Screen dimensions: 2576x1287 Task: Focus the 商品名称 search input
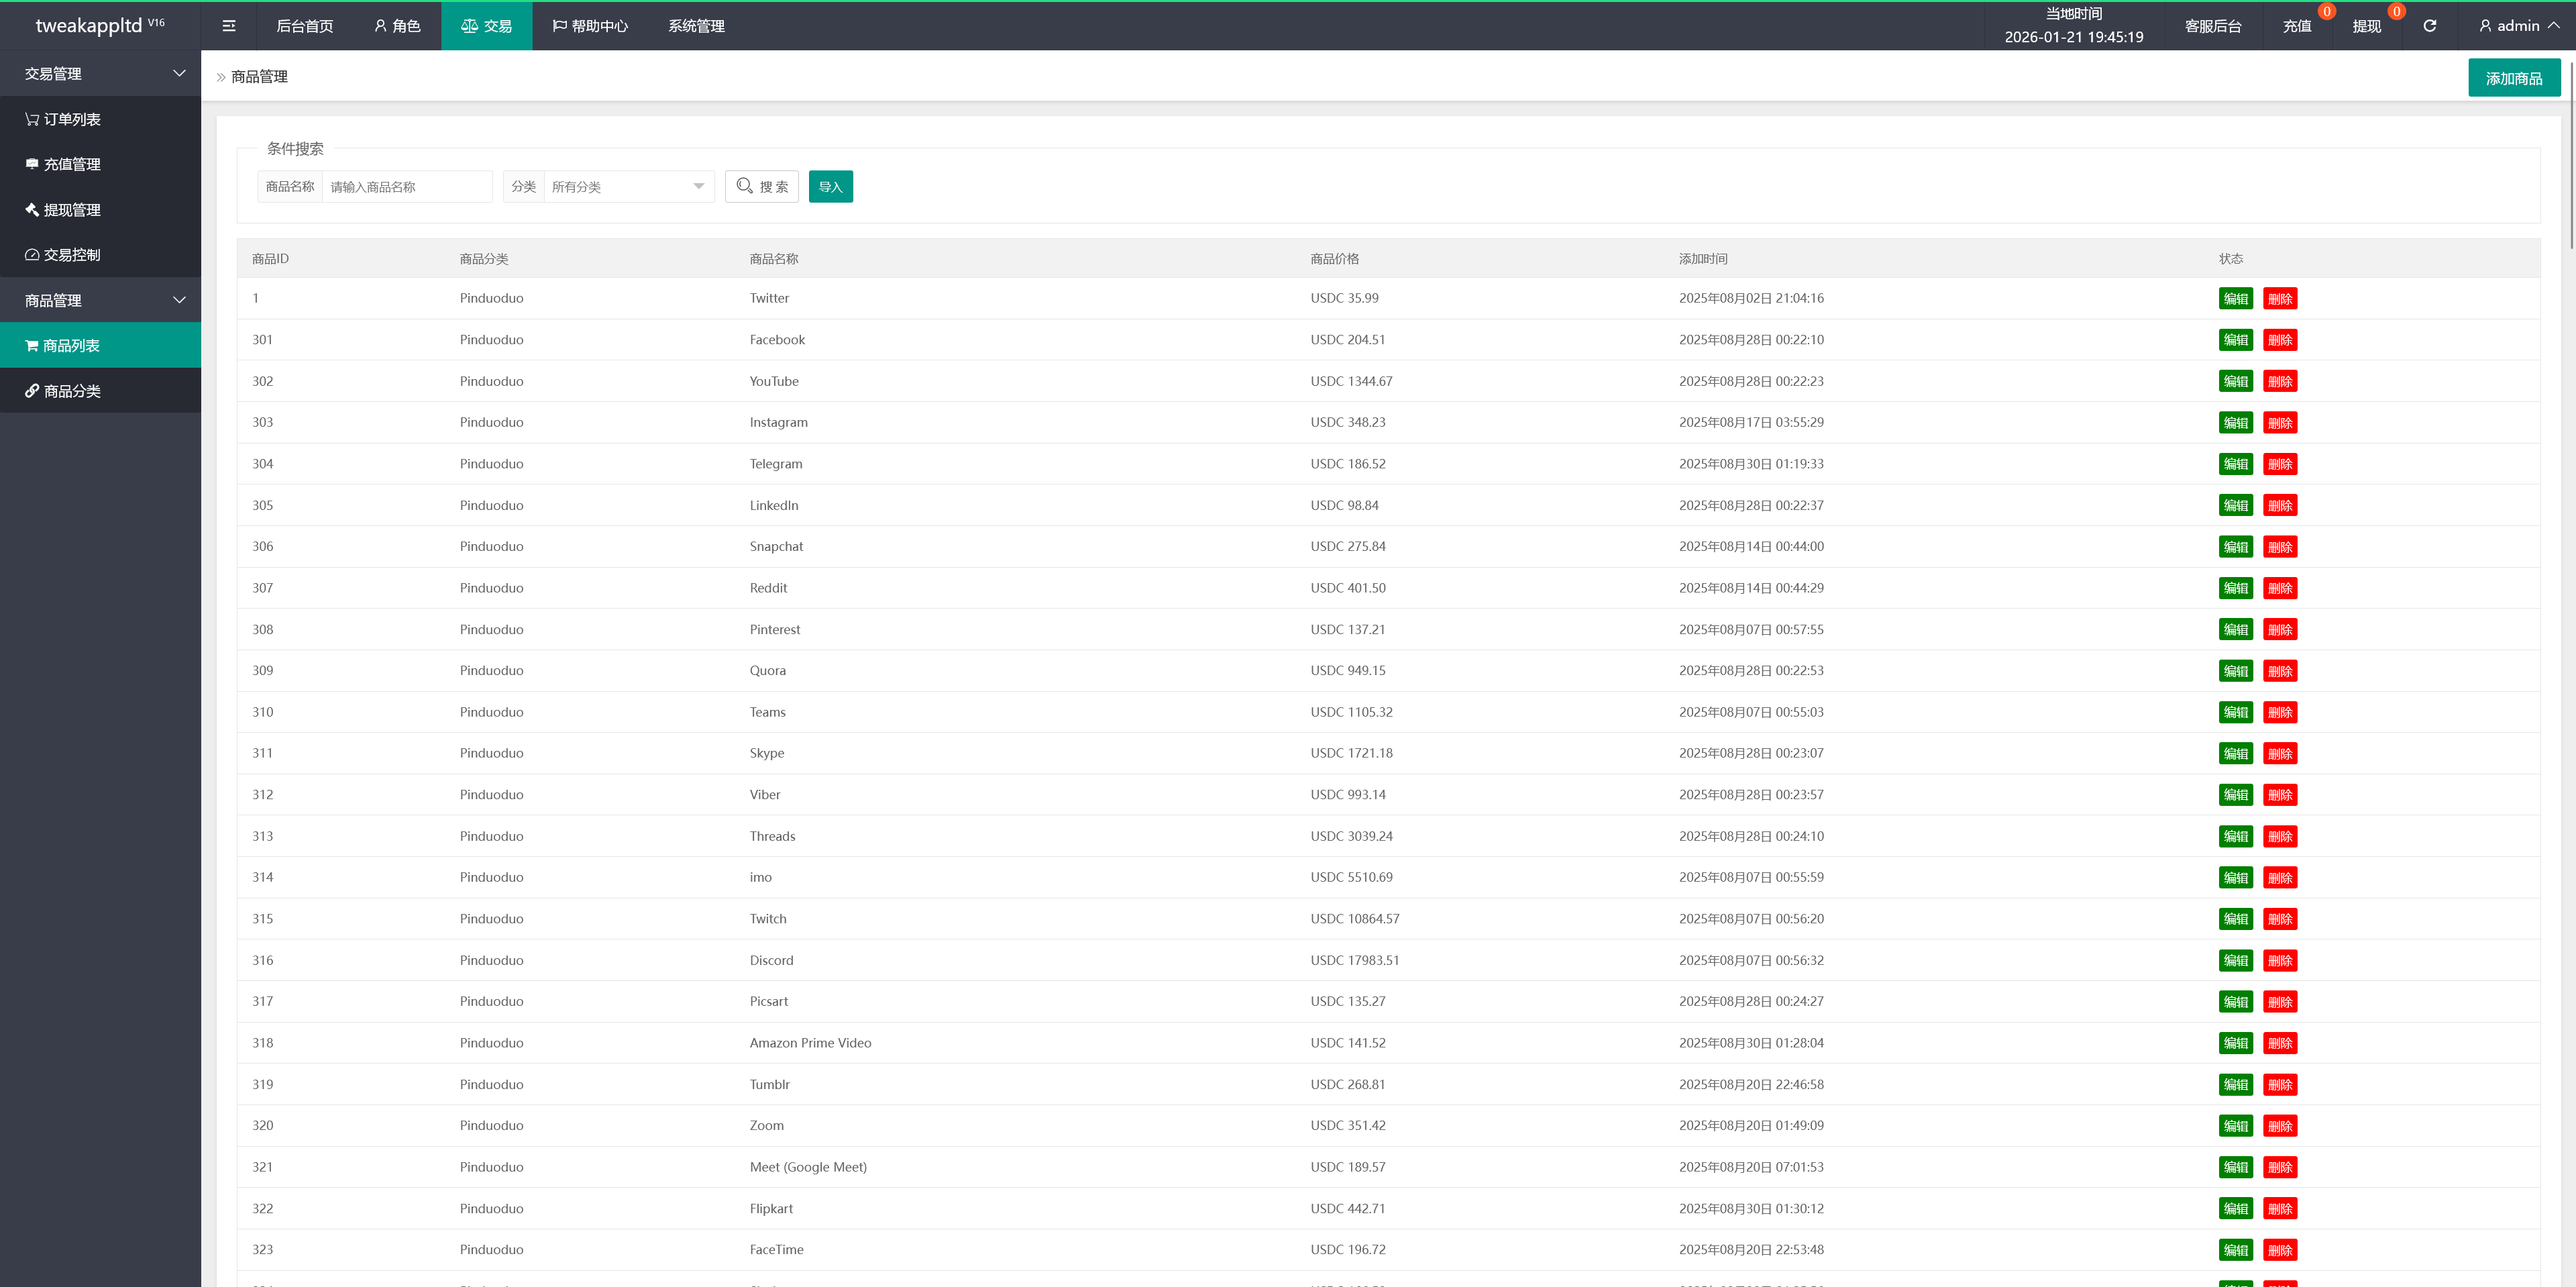tap(406, 187)
